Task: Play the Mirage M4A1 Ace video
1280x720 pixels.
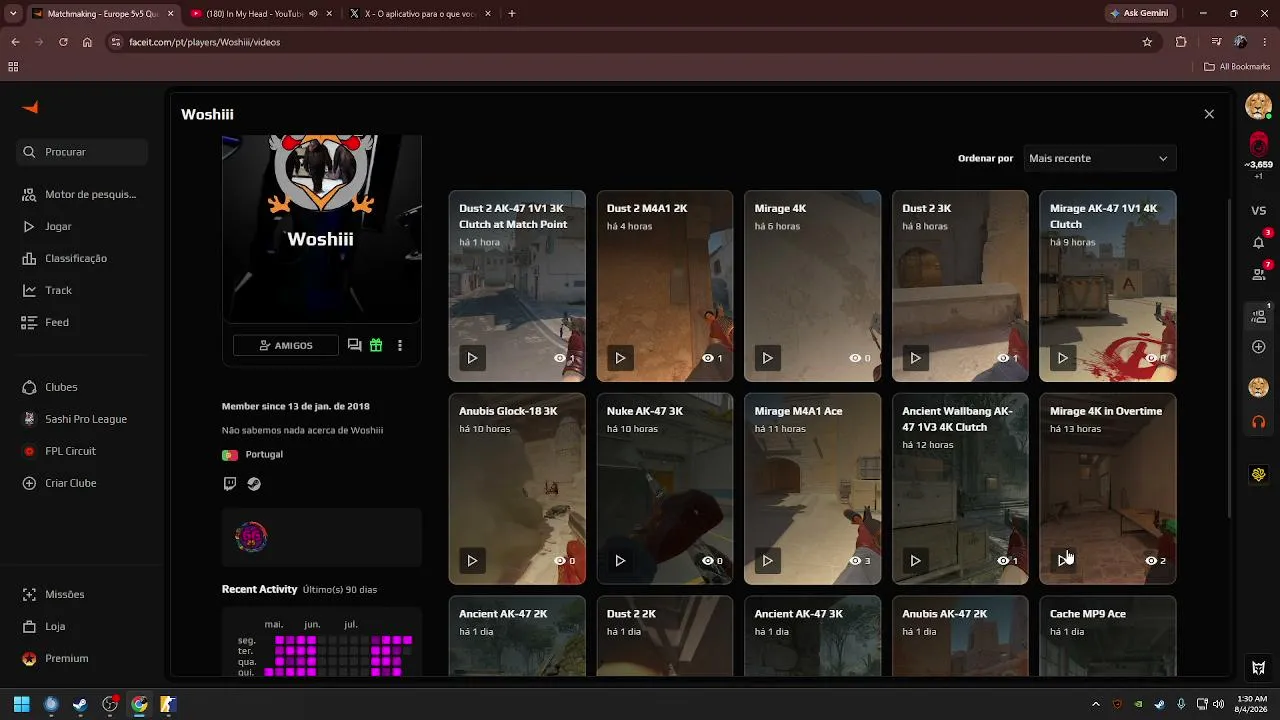Action: coord(767,561)
